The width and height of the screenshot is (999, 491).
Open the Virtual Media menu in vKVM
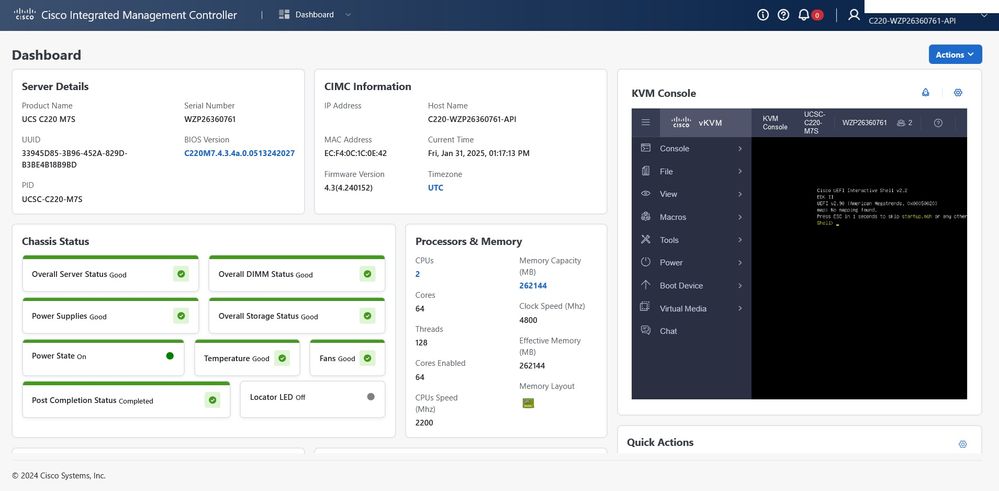coord(691,309)
